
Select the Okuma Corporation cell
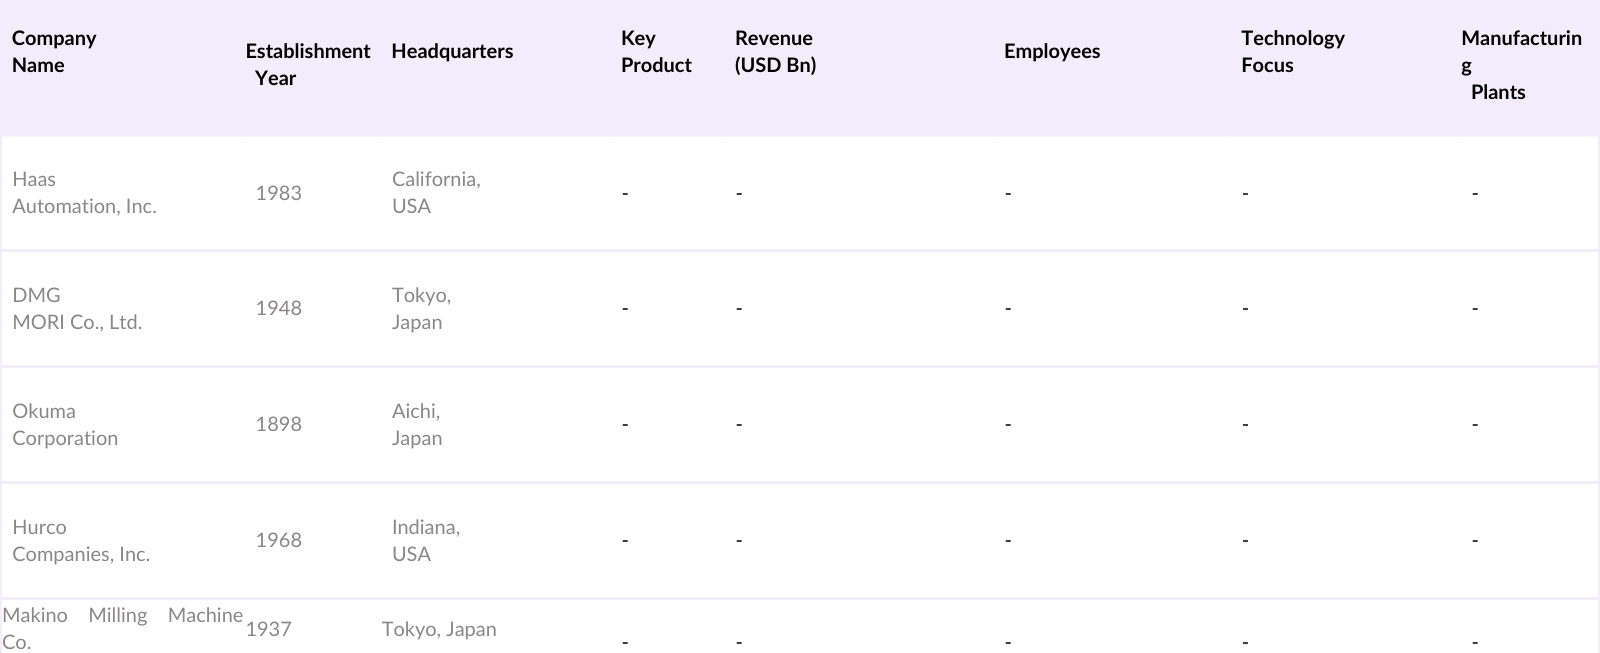[65, 425]
